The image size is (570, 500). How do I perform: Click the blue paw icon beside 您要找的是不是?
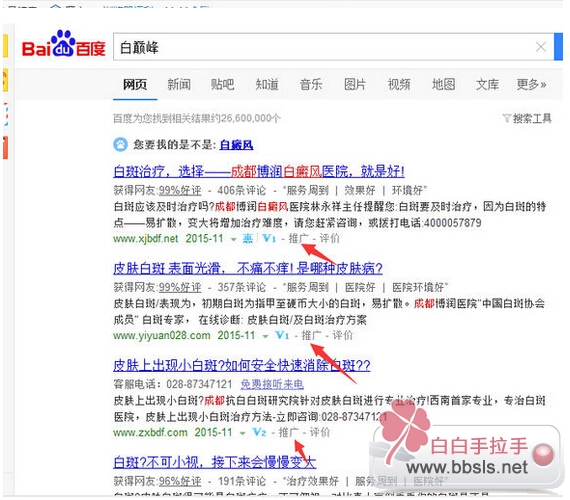[x=120, y=145]
